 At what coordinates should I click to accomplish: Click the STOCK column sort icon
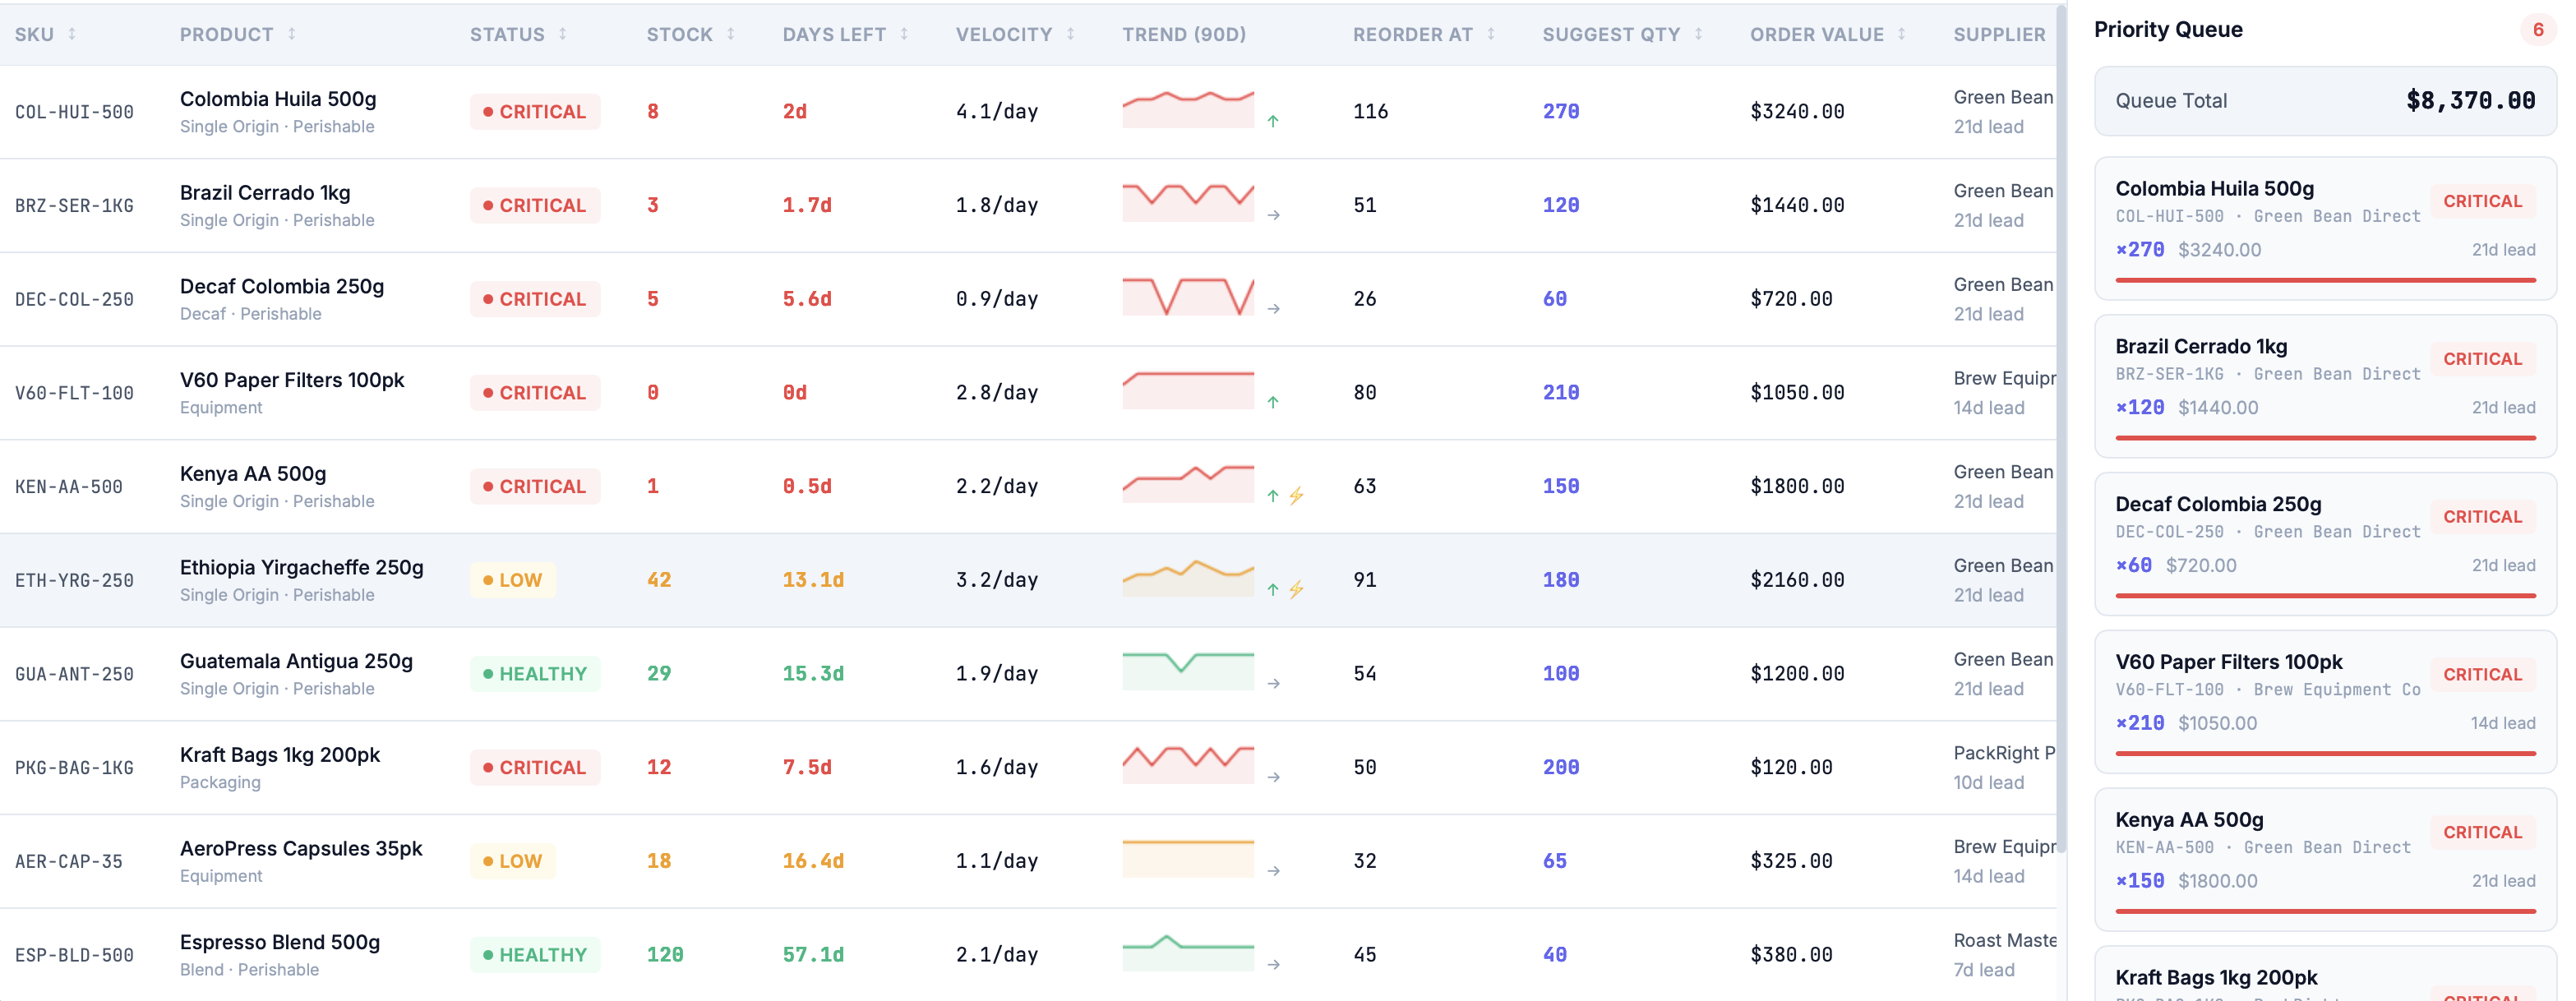tap(731, 34)
